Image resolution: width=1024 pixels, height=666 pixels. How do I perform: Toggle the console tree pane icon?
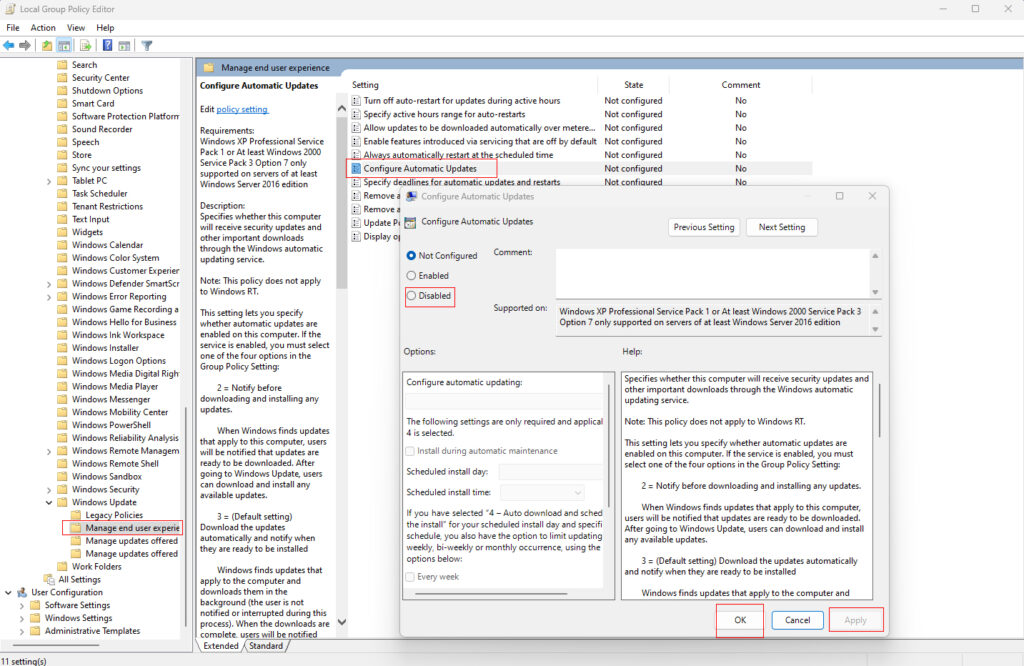(62, 44)
